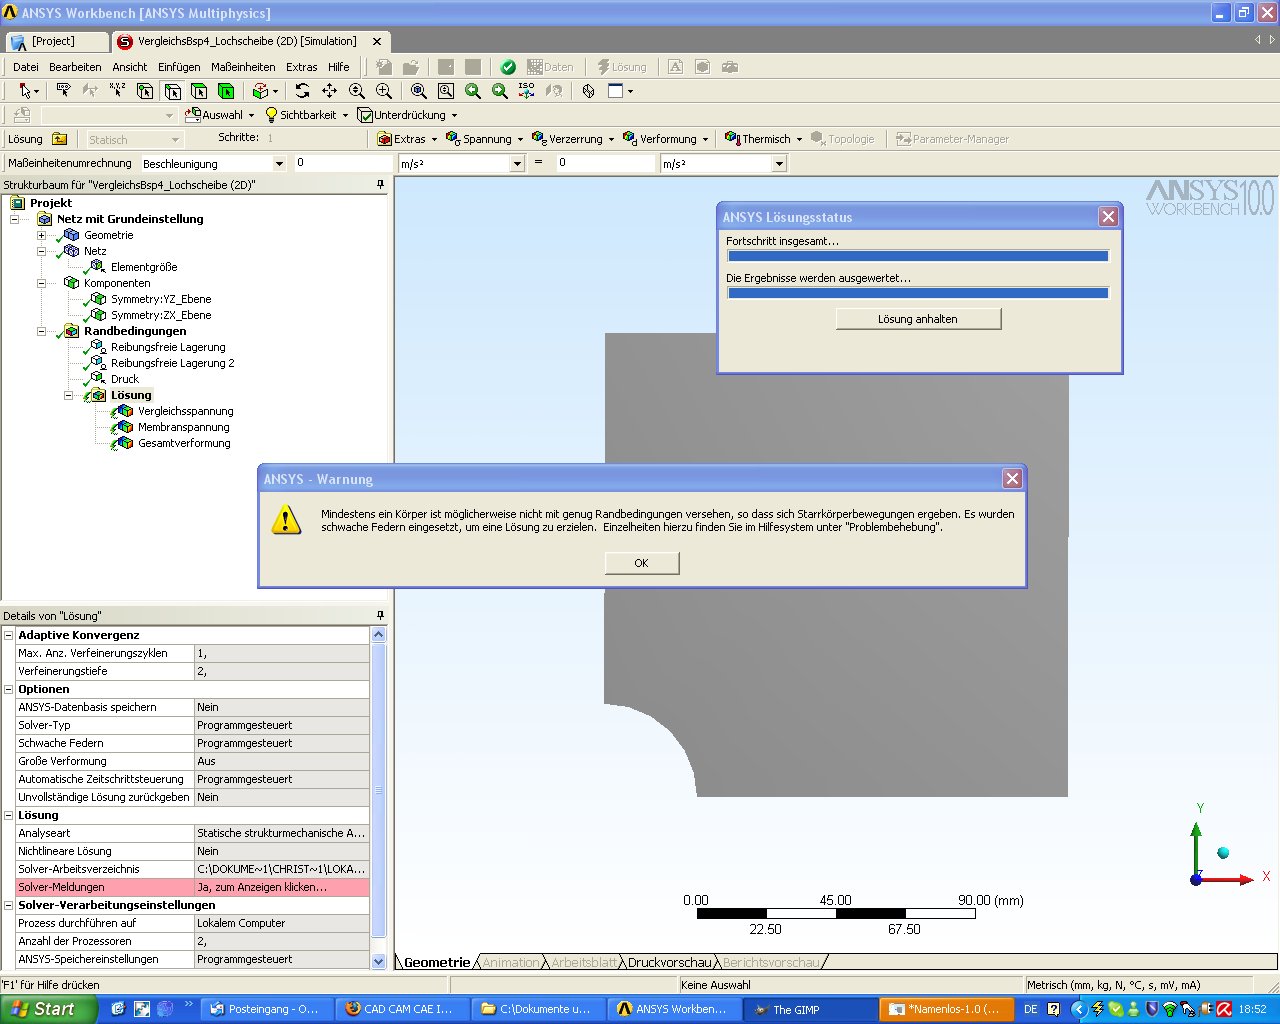The image size is (1280, 1024).
Task: Click the label tag tool icon
Action: (63, 91)
